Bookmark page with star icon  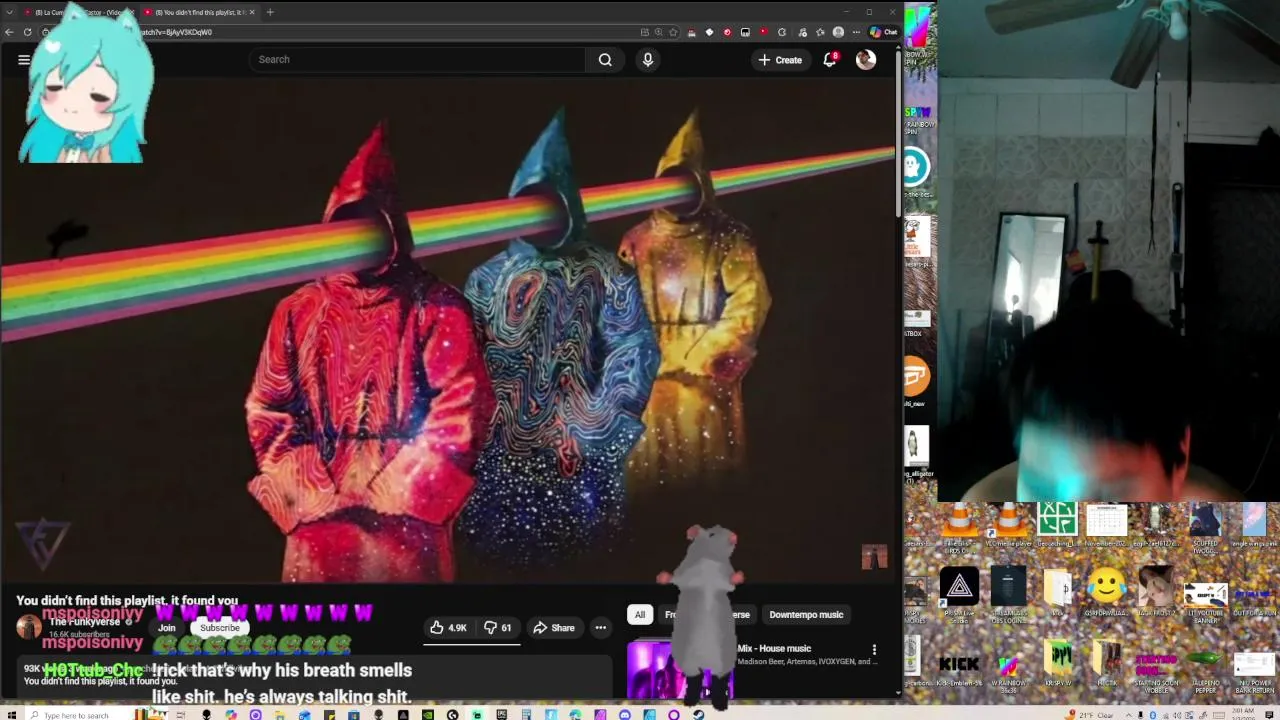click(x=673, y=32)
